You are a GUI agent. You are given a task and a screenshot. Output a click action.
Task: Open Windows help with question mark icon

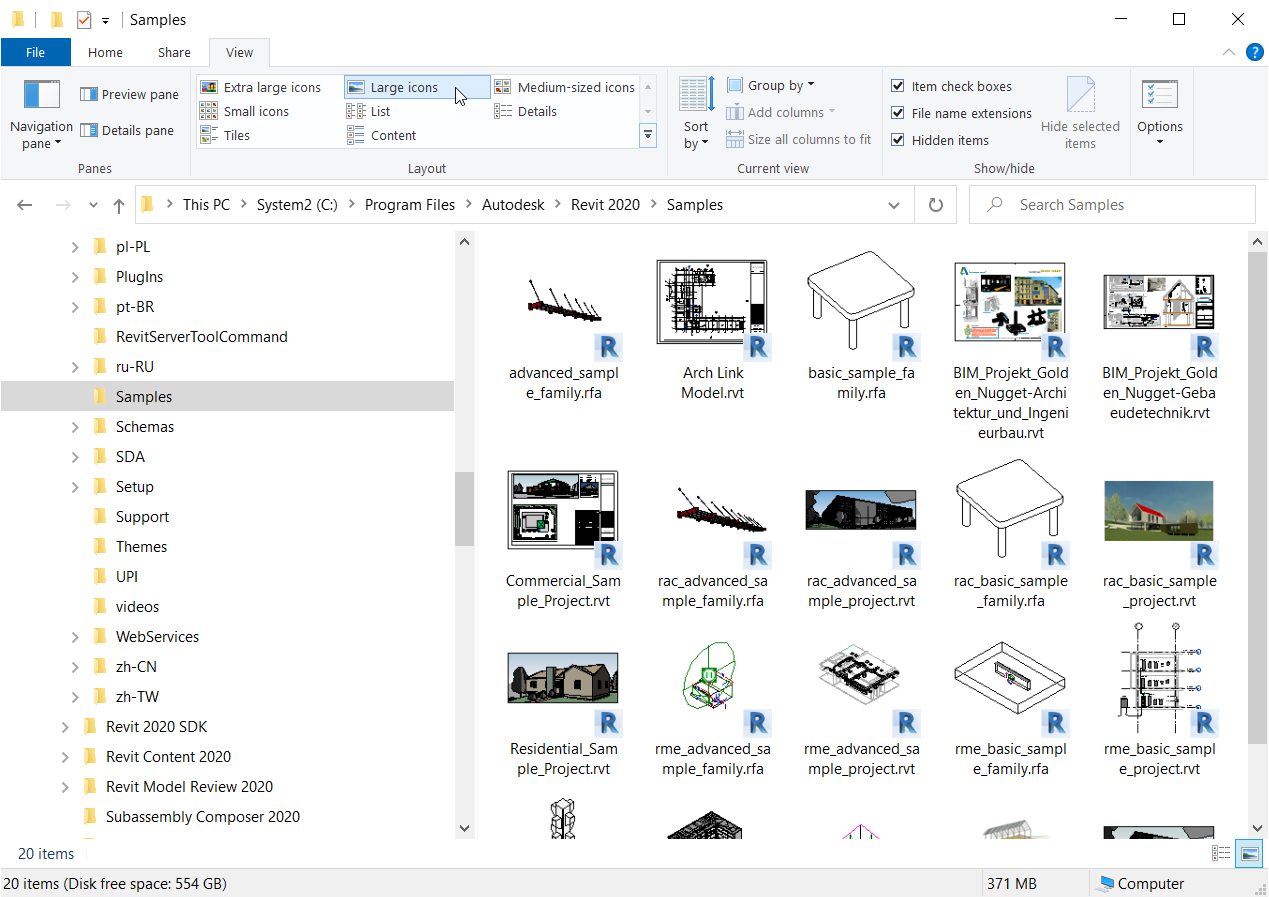[1254, 52]
